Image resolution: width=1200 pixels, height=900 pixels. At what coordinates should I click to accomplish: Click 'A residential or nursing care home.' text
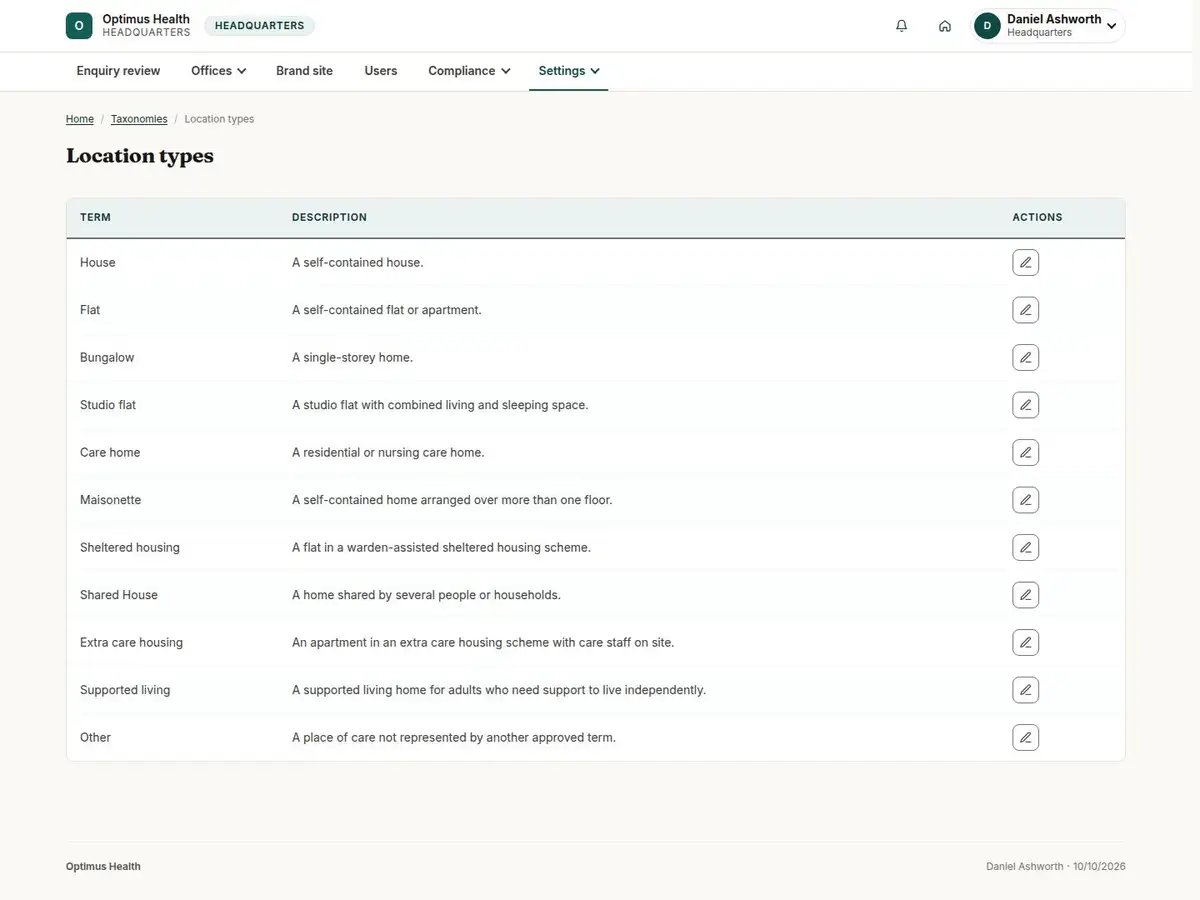click(388, 453)
